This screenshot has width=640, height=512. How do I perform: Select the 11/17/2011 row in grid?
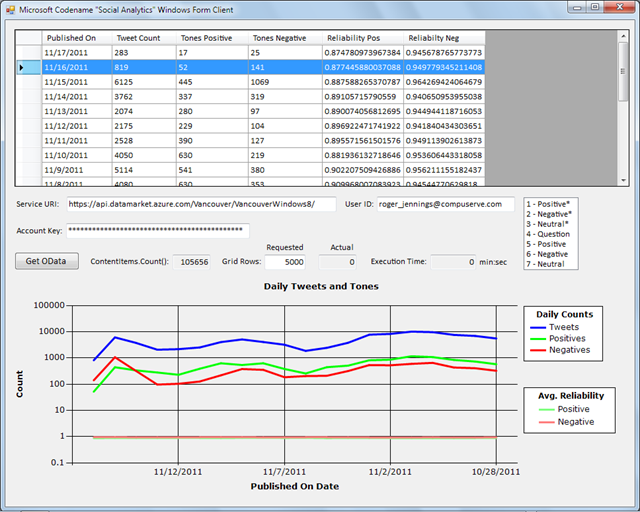click(x=76, y=52)
